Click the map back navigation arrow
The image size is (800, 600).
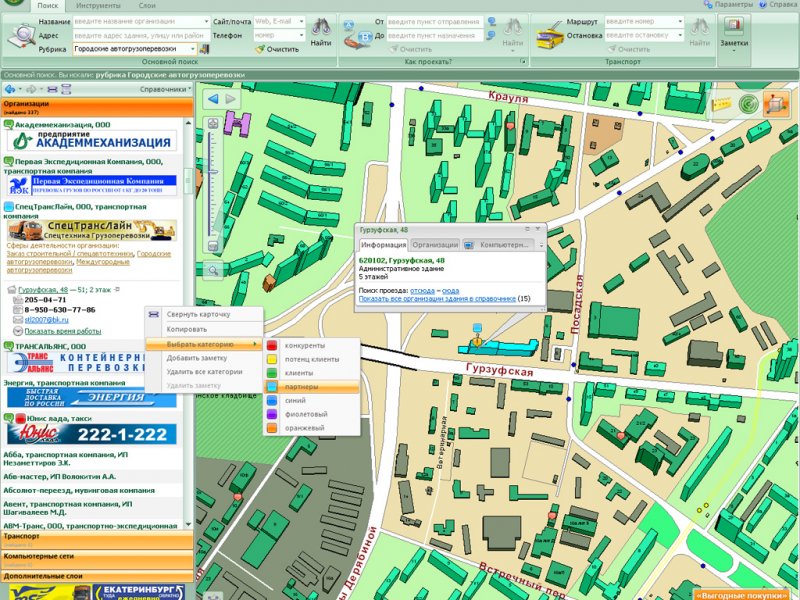point(212,99)
